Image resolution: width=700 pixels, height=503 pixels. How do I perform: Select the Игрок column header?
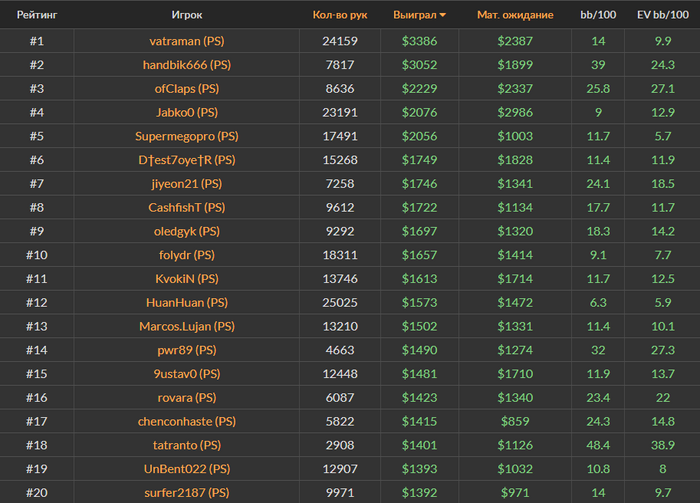pyautogui.click(x=187, y=15)
